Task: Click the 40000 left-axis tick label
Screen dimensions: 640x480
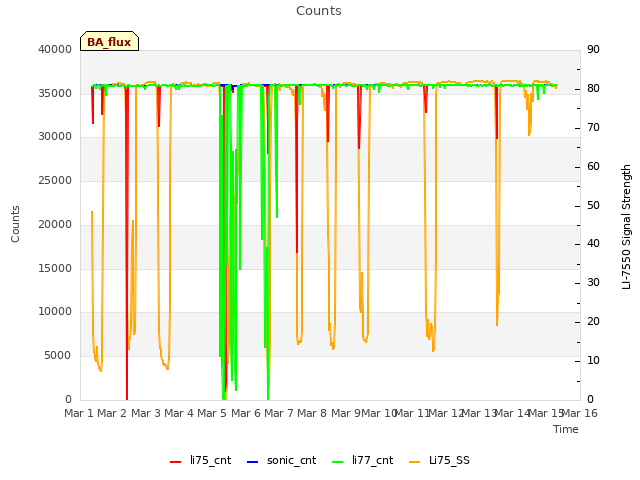Action: (x=55, y=49)
